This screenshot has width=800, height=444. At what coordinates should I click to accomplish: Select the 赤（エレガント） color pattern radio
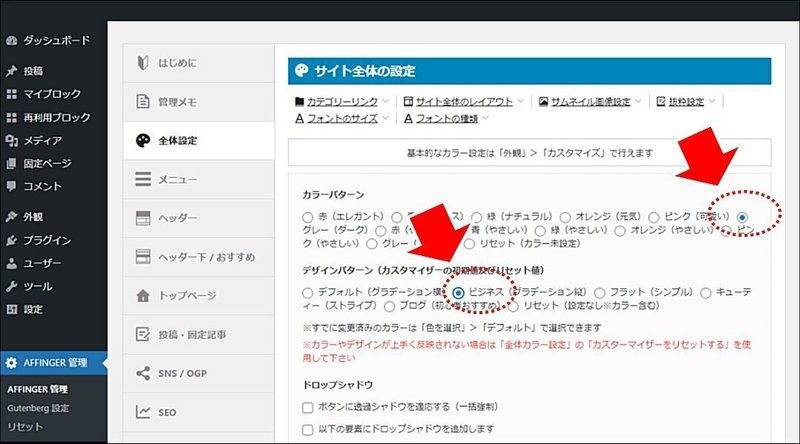click(x=307, y=218)
